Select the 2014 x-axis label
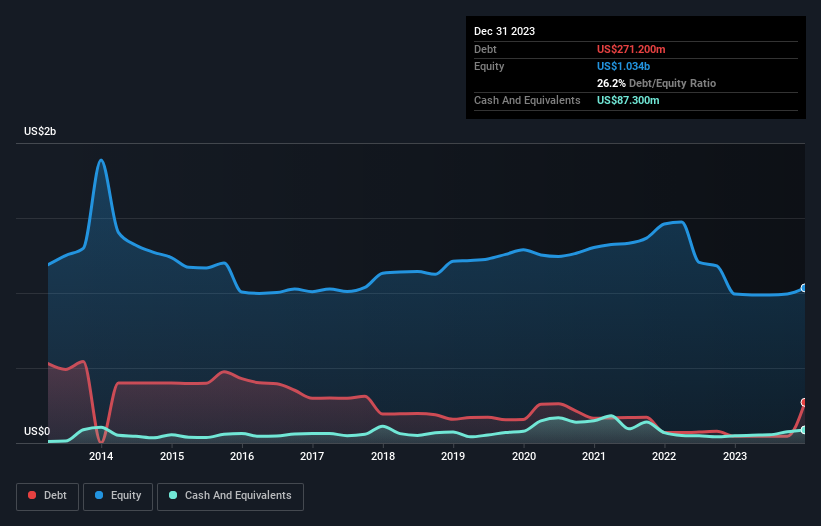Viewport: 821px width, 526px height. coord(101,456)
